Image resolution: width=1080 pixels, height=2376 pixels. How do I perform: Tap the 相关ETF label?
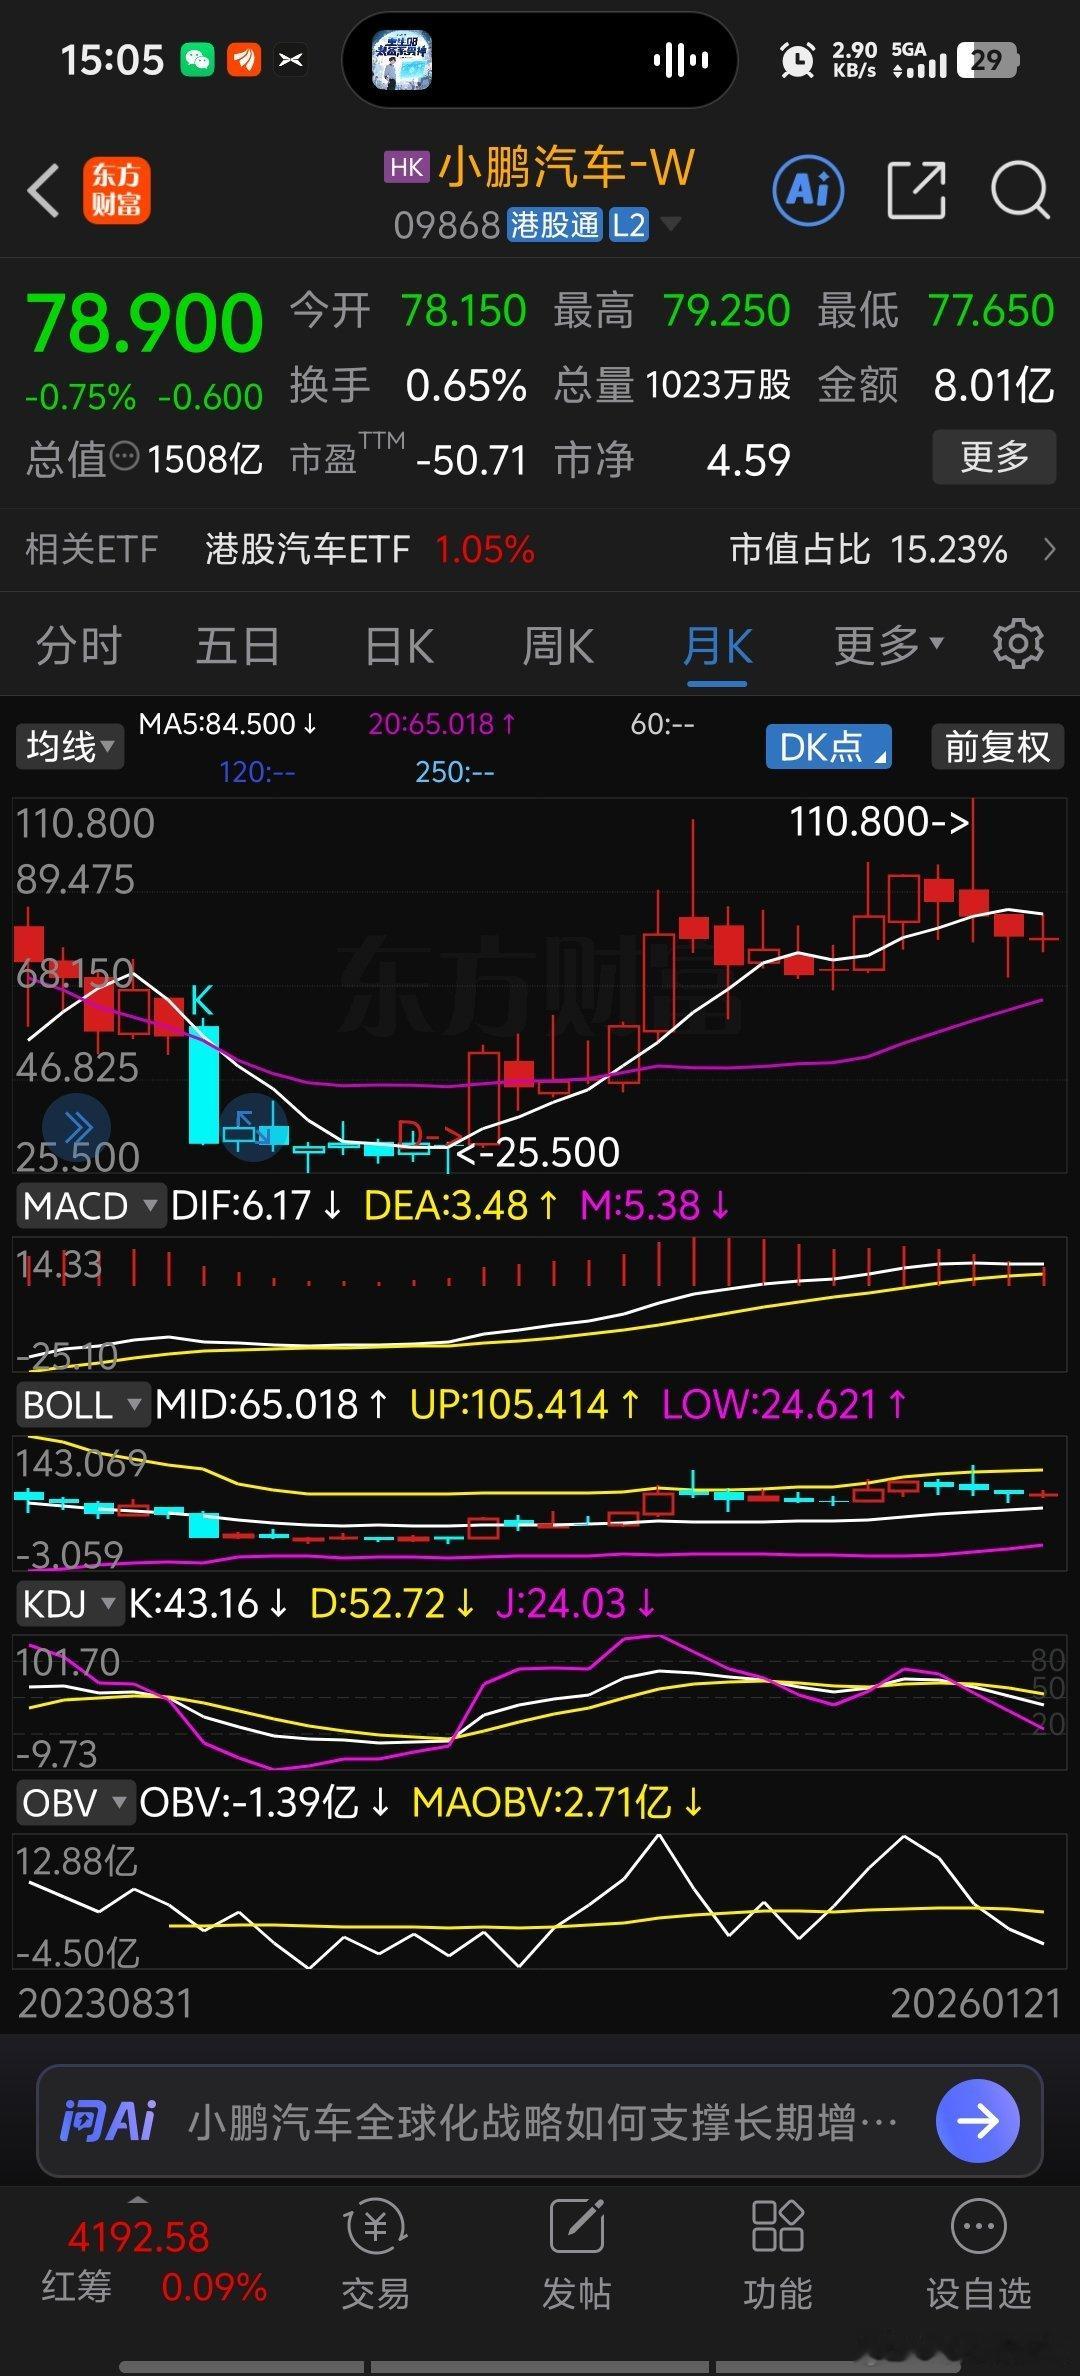coord(92,549)
